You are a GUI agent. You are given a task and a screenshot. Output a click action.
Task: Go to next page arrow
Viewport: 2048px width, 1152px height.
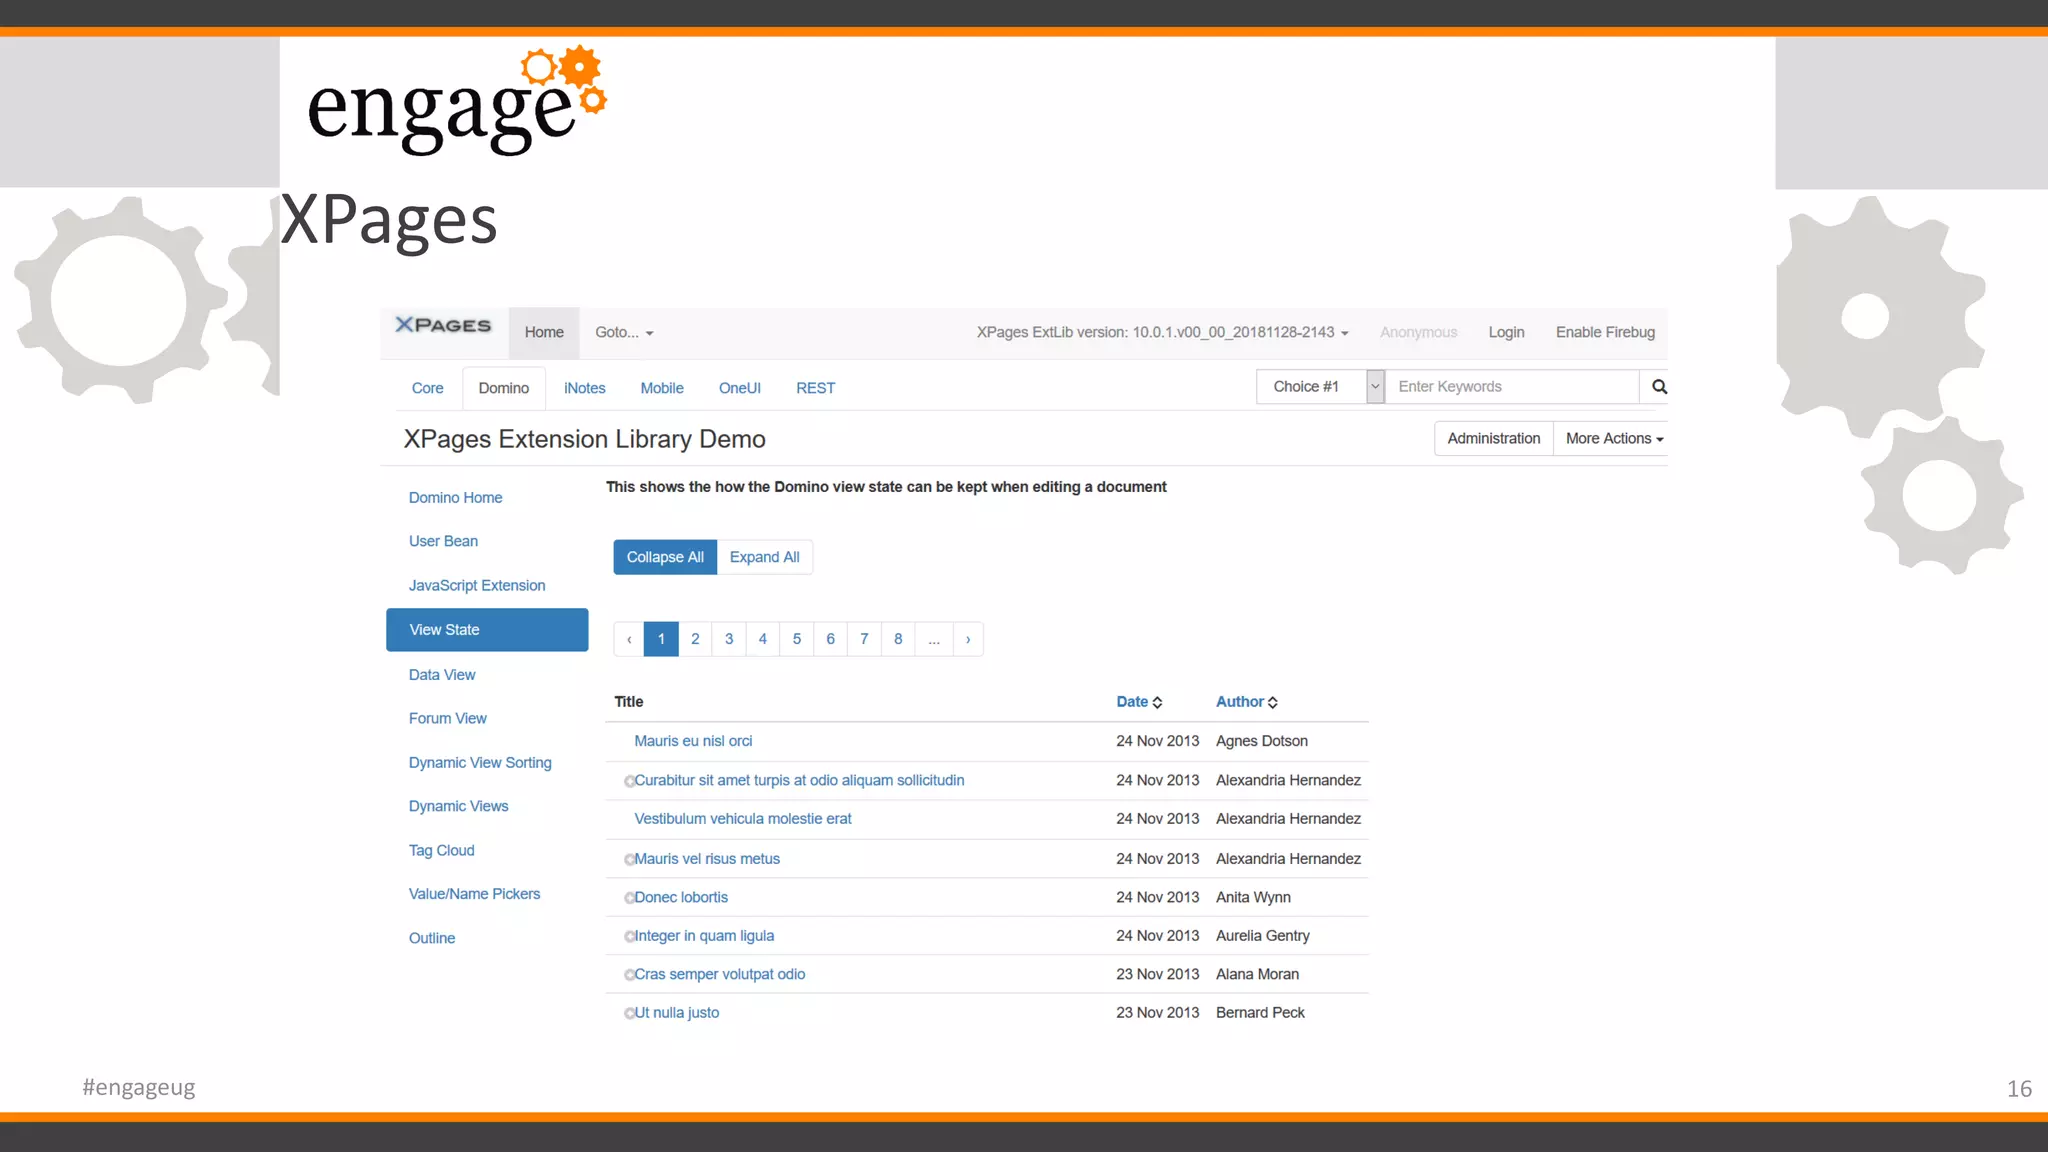tap(968, 639)
